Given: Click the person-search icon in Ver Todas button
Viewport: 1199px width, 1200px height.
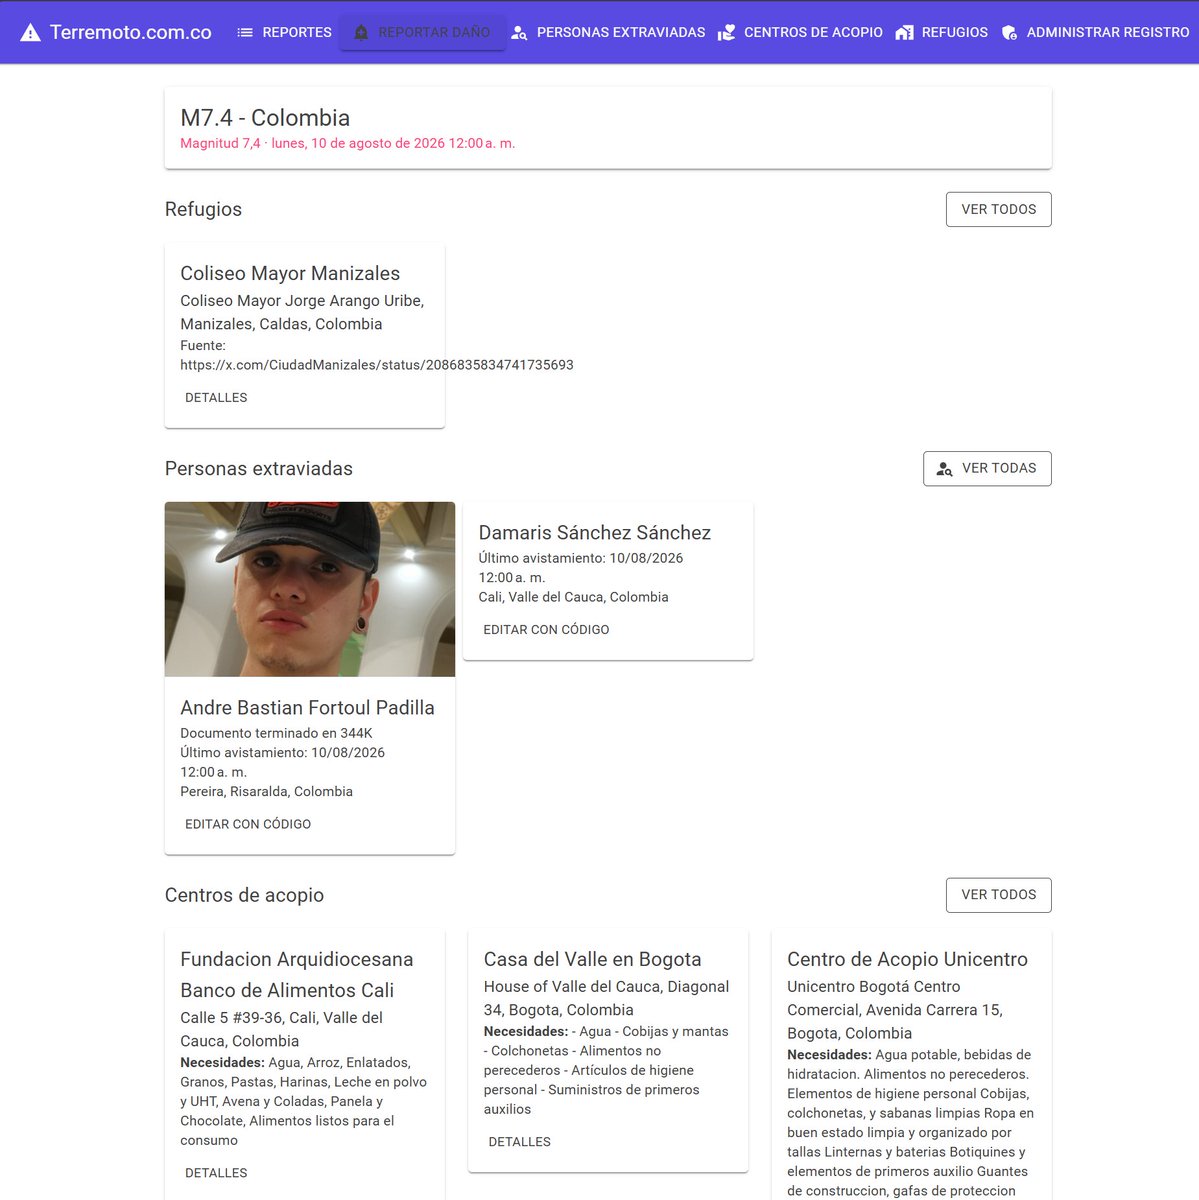Looking at the screenshot, I should click(x=944, y=468).
